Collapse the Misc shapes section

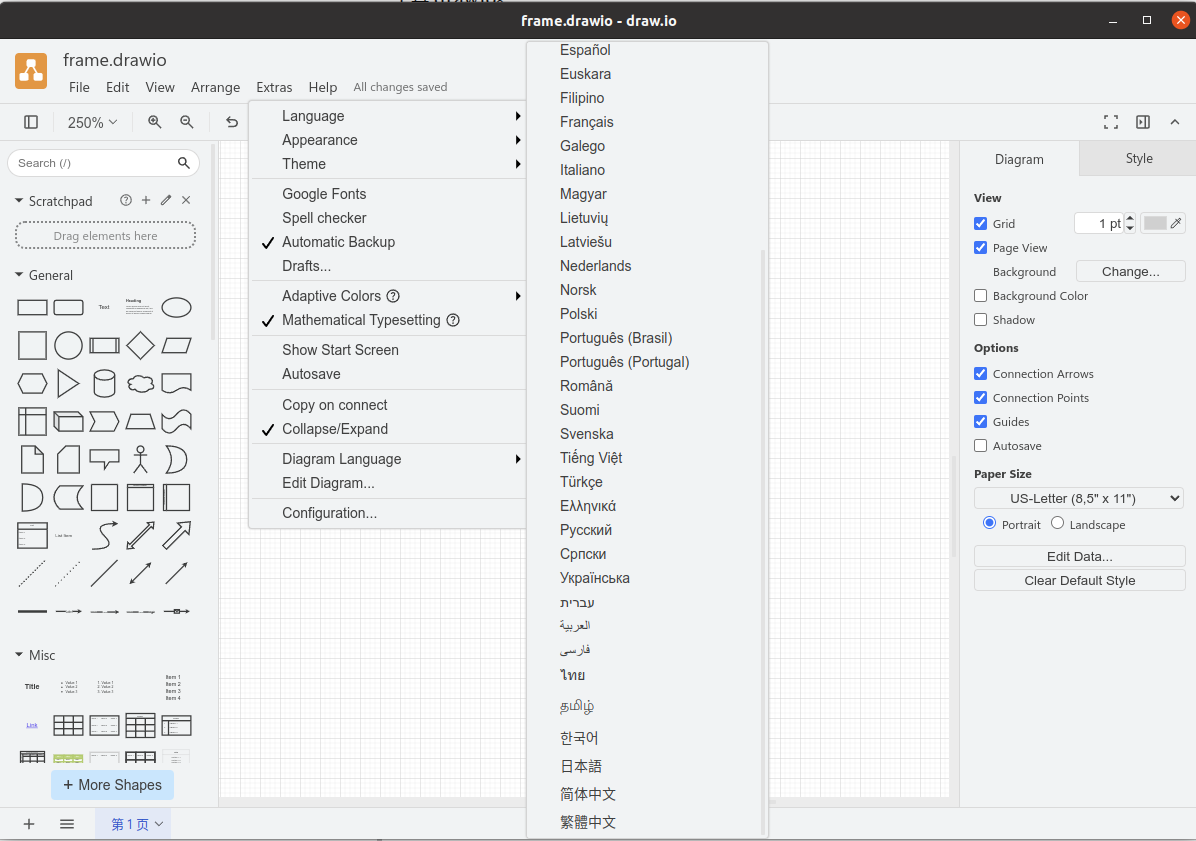pyautogui.click(x=19, y=654)
